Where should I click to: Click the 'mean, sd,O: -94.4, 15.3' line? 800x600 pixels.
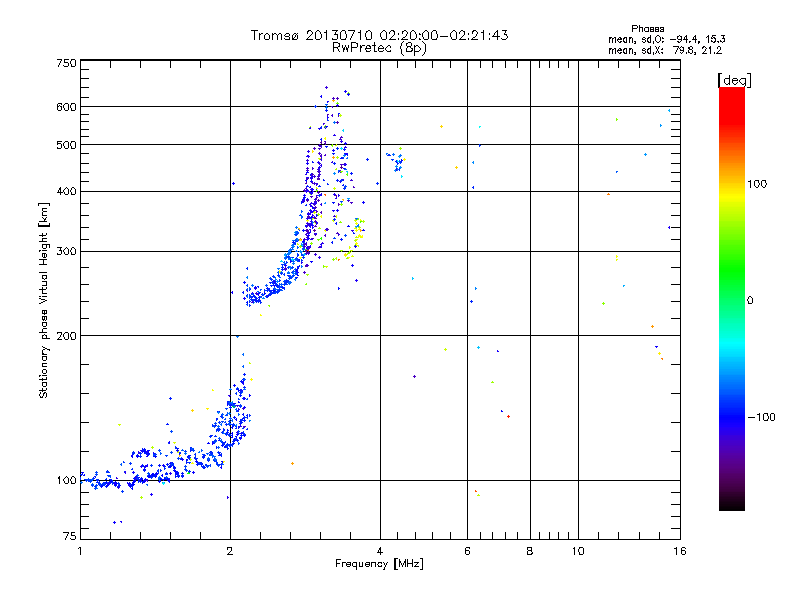pyautogui.click(x=667, y=39)
